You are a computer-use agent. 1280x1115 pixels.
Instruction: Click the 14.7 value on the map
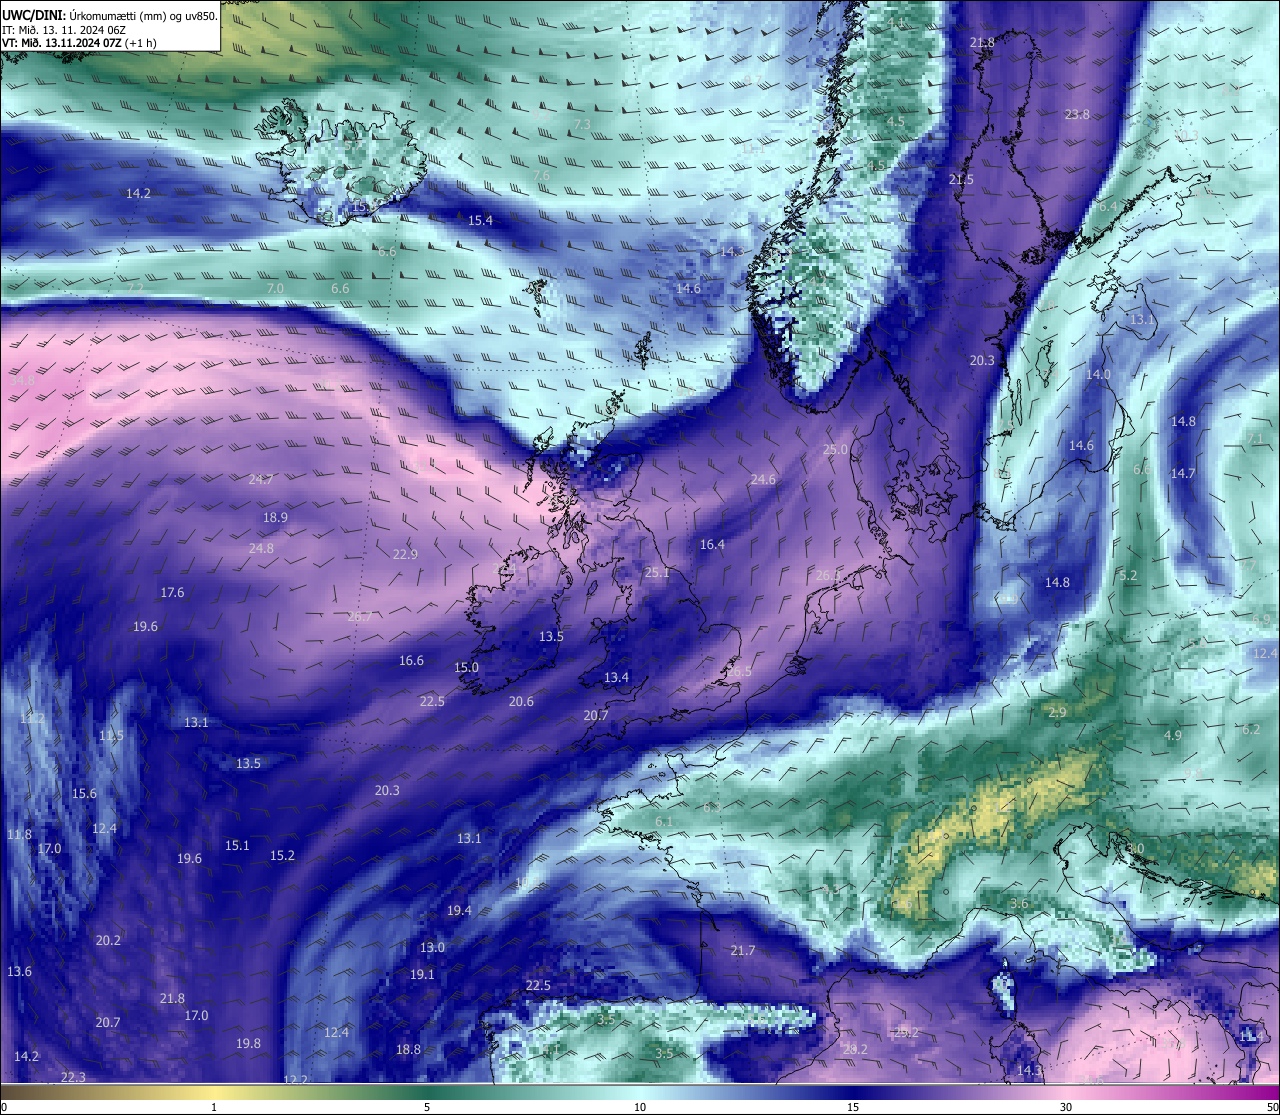(1183, 474)
